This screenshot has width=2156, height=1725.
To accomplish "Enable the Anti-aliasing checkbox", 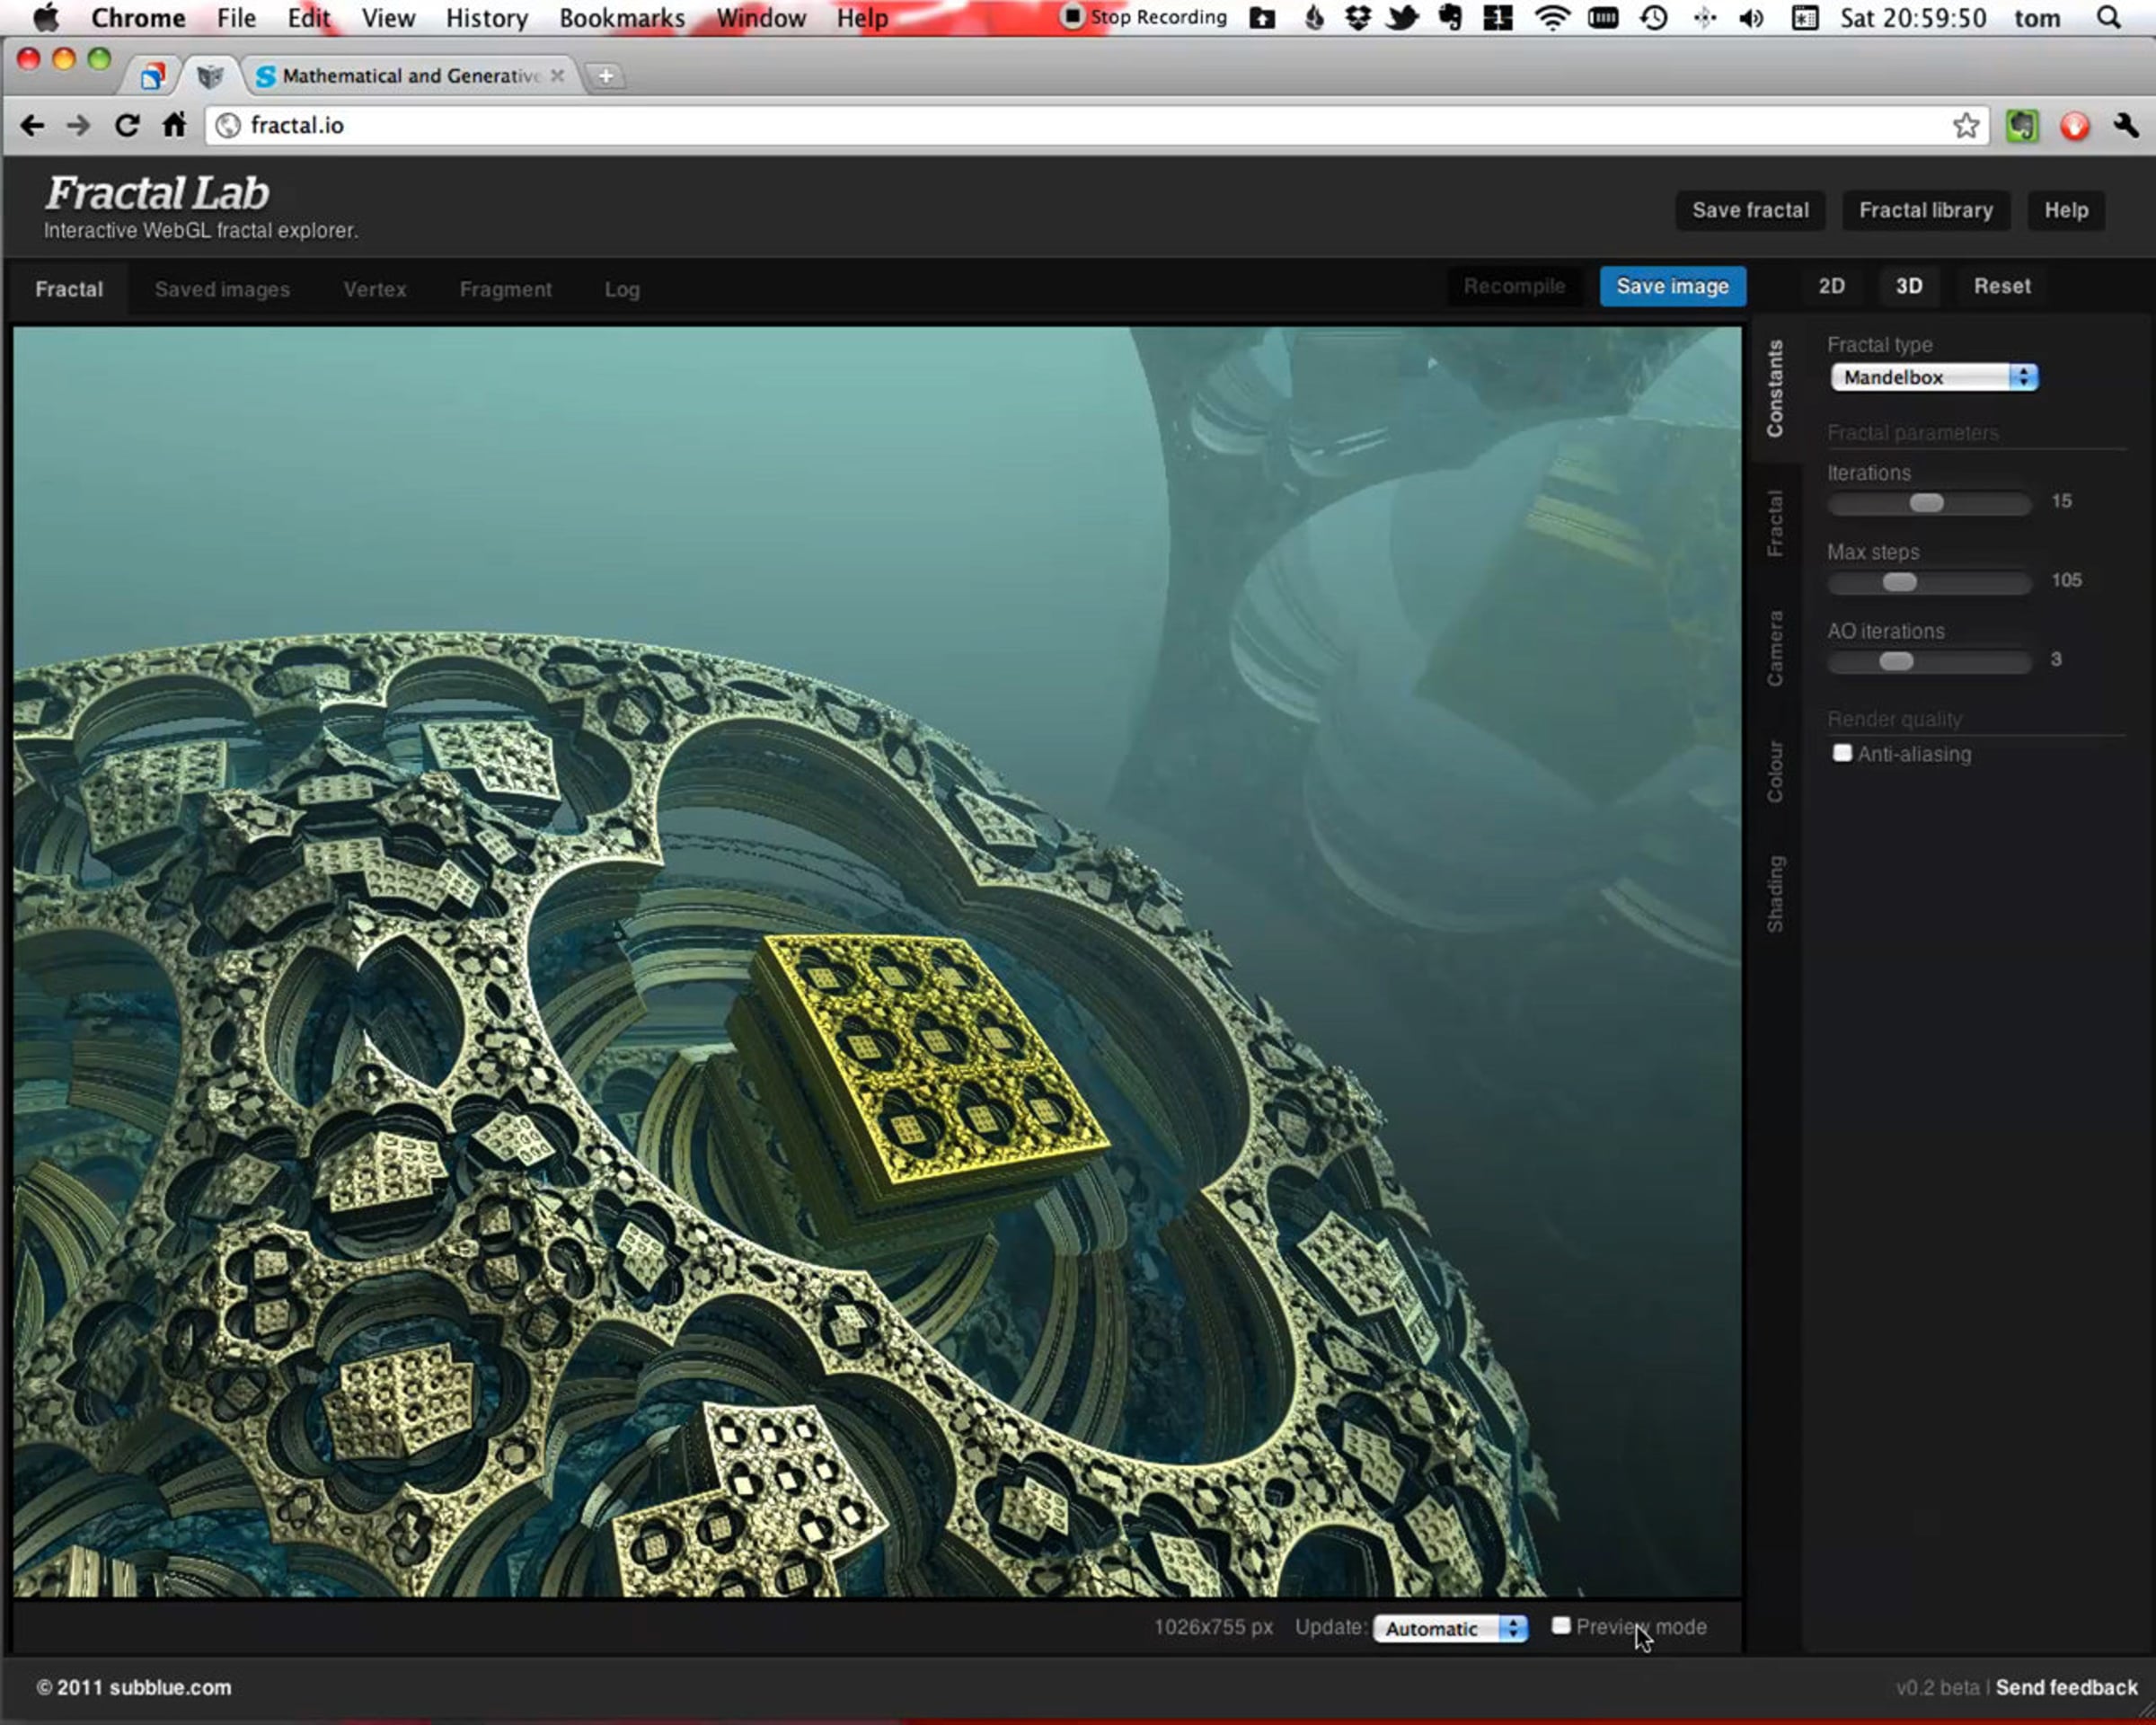I will [1842, 753].
